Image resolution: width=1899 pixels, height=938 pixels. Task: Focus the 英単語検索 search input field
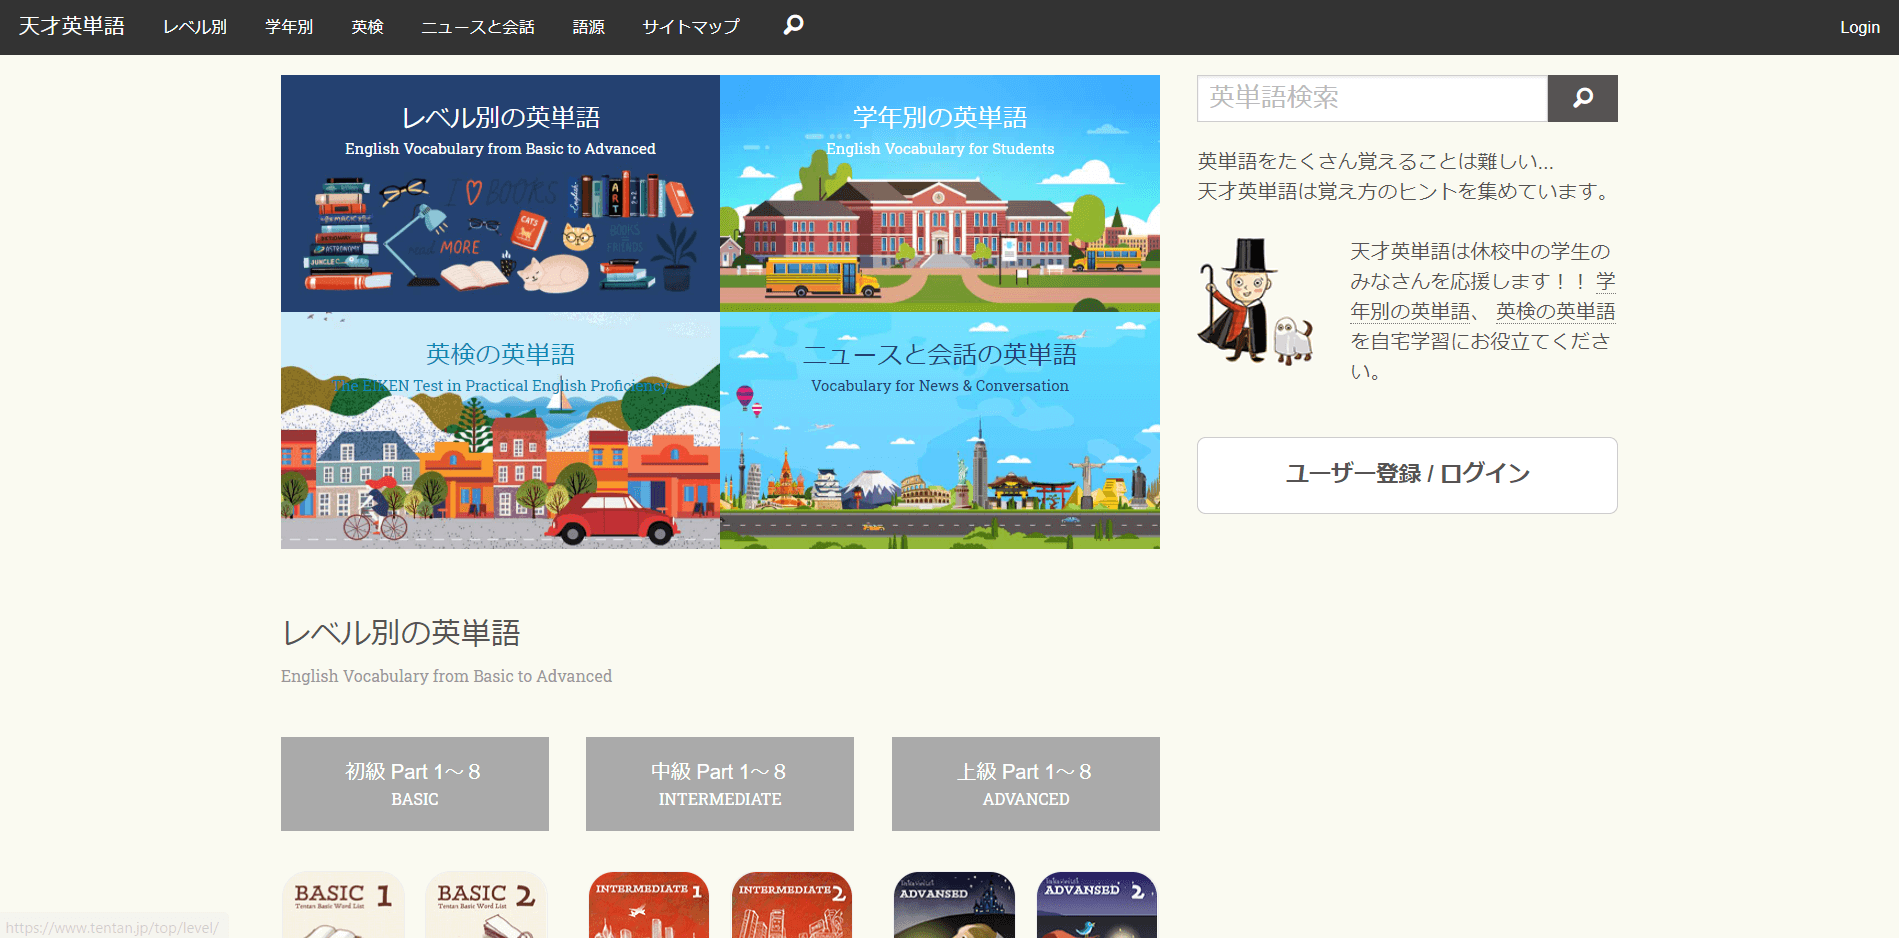coord(1371,98)
